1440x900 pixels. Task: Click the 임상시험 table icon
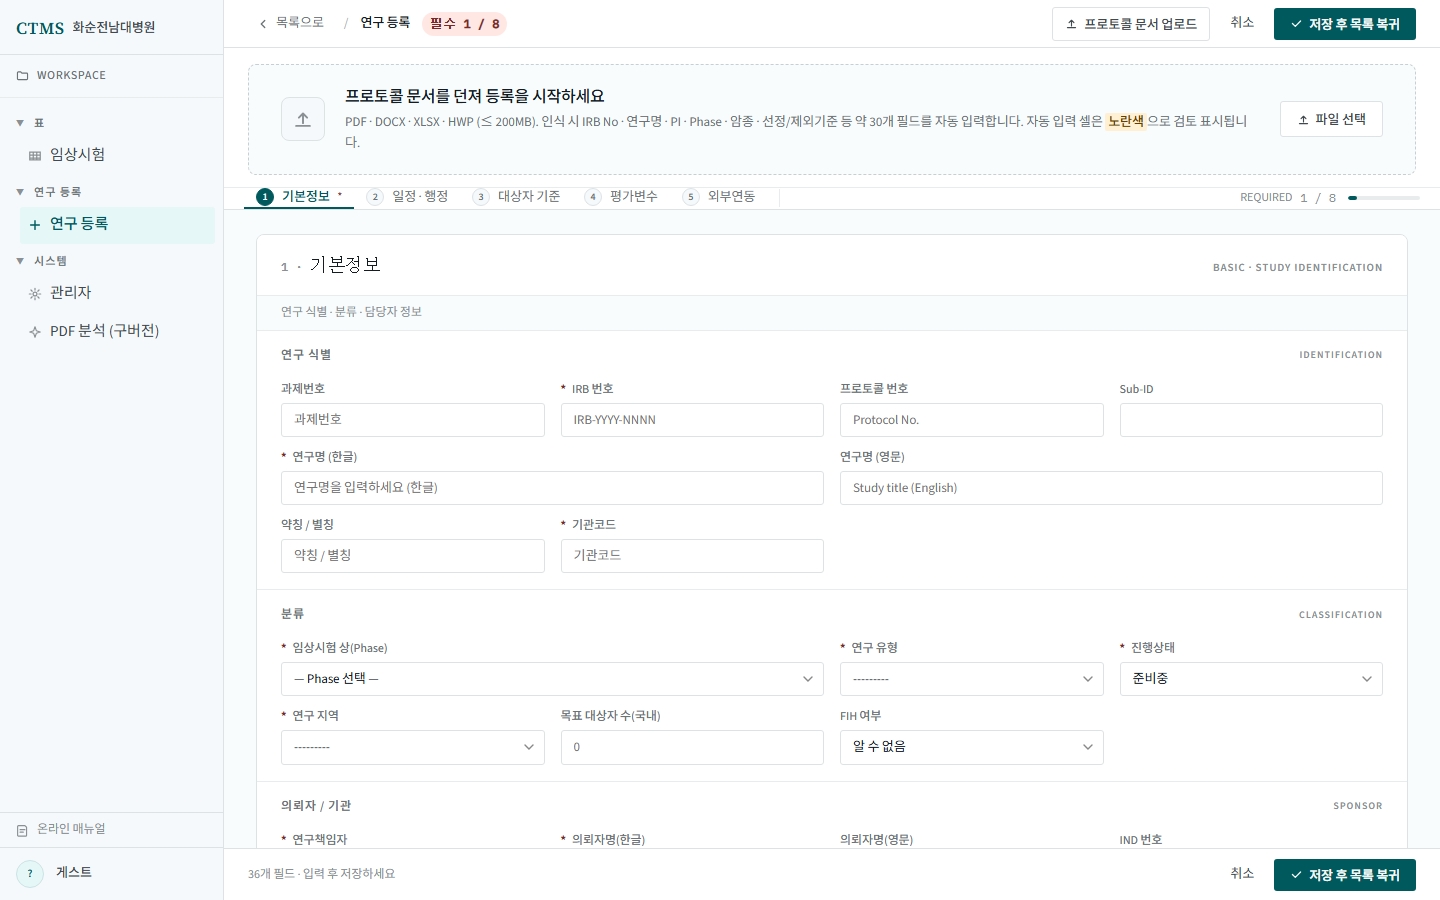[35, 155]
